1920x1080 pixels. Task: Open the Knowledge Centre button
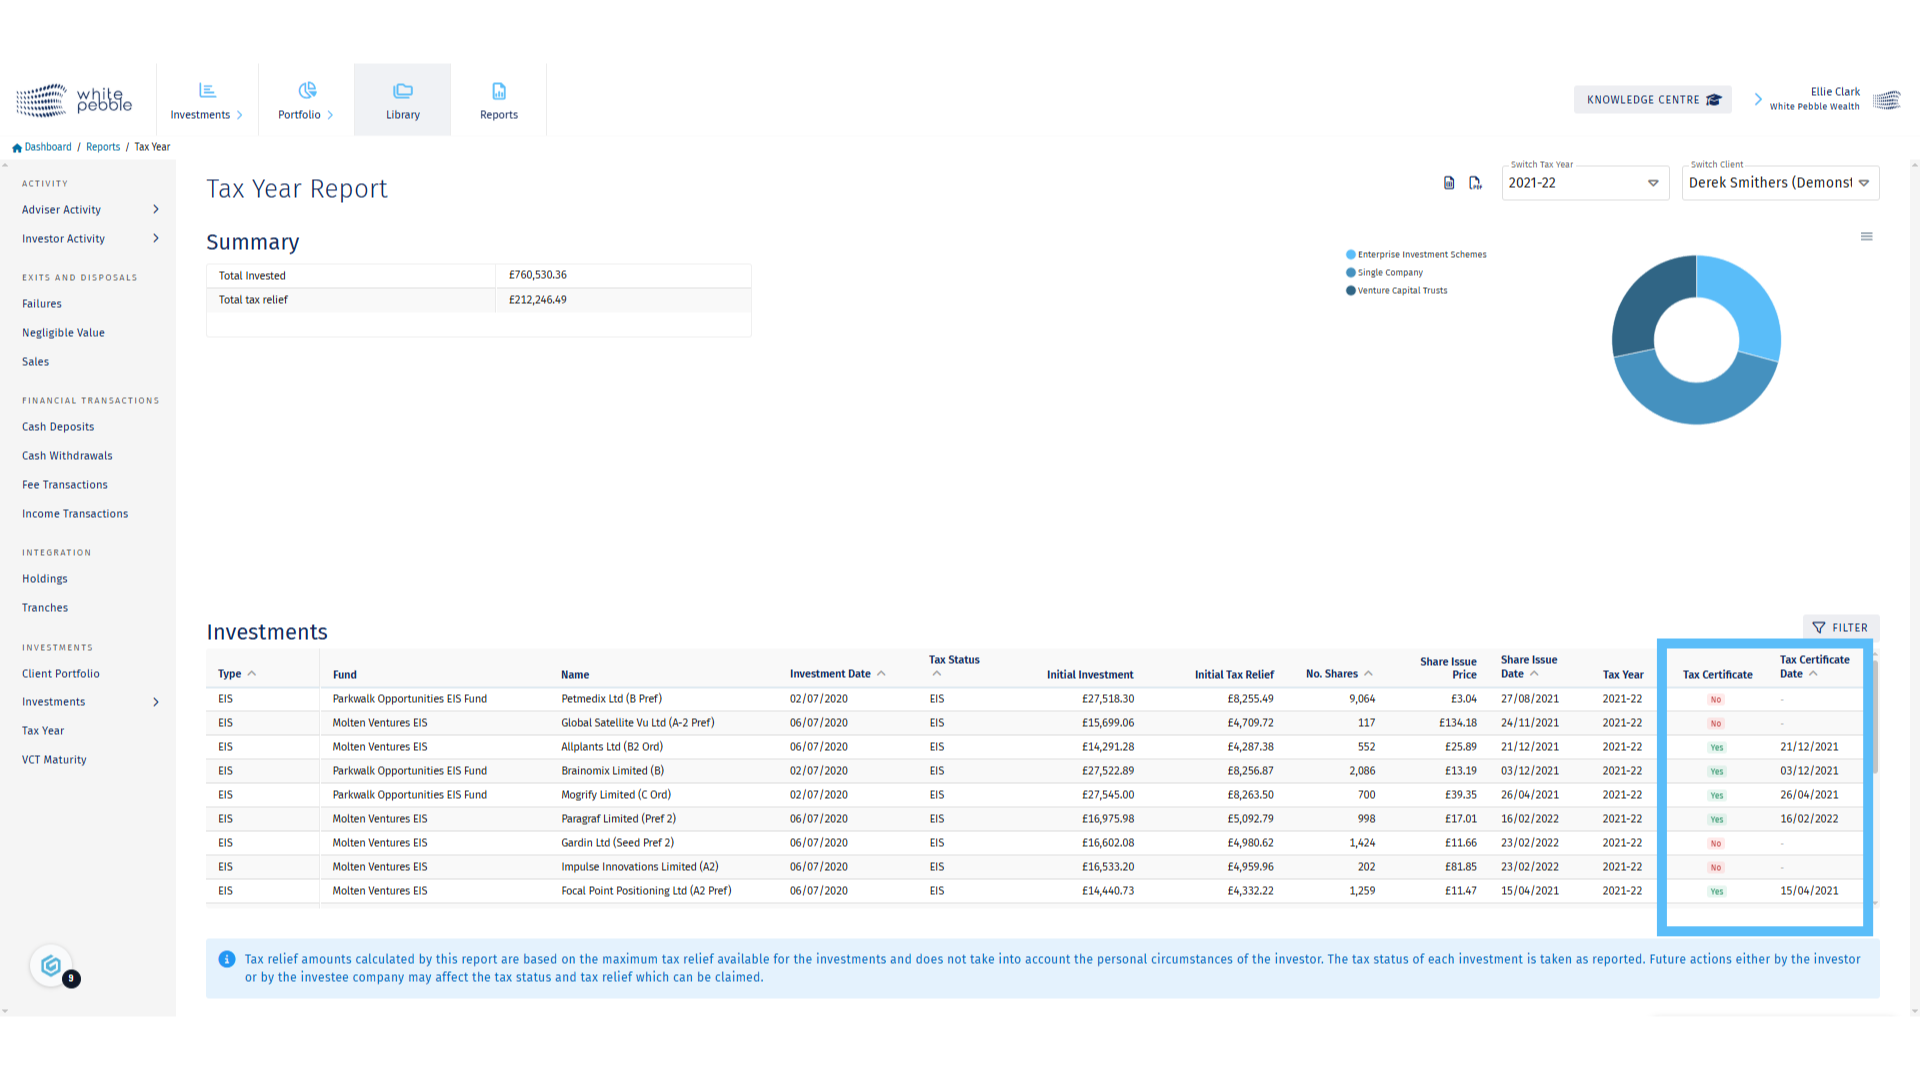click(1652, 100)
